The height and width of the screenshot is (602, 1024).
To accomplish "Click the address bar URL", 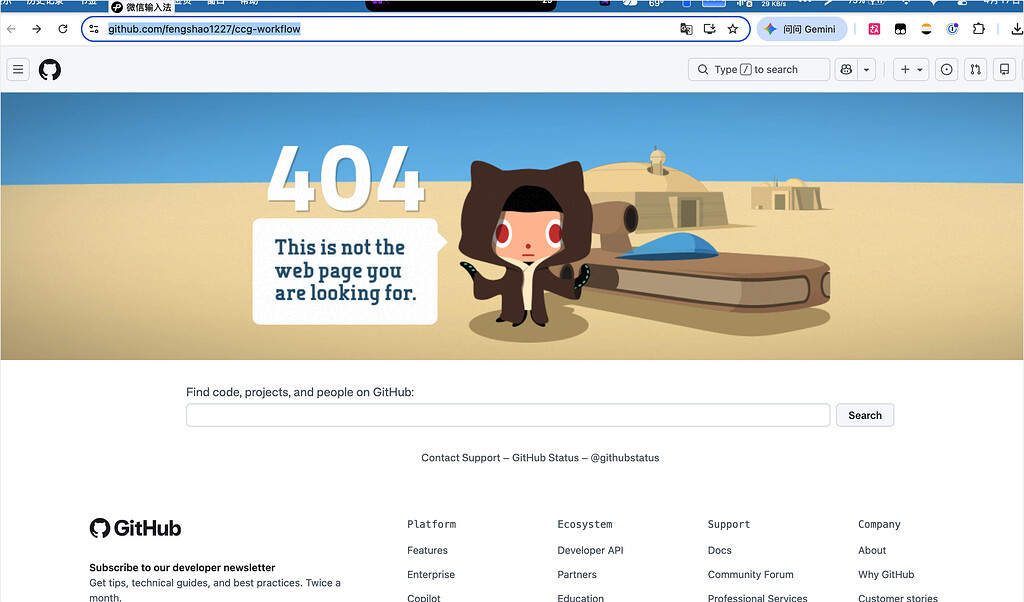I will point(204,29).
